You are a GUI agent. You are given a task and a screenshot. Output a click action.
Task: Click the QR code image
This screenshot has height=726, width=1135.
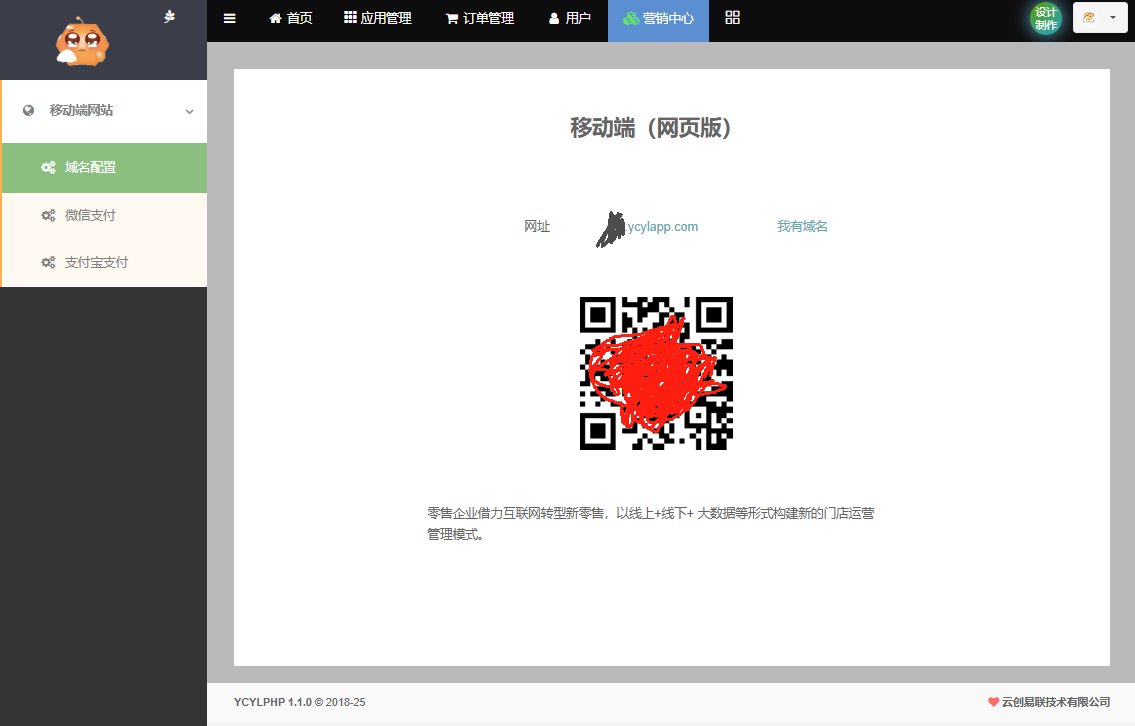click(656, 373)
